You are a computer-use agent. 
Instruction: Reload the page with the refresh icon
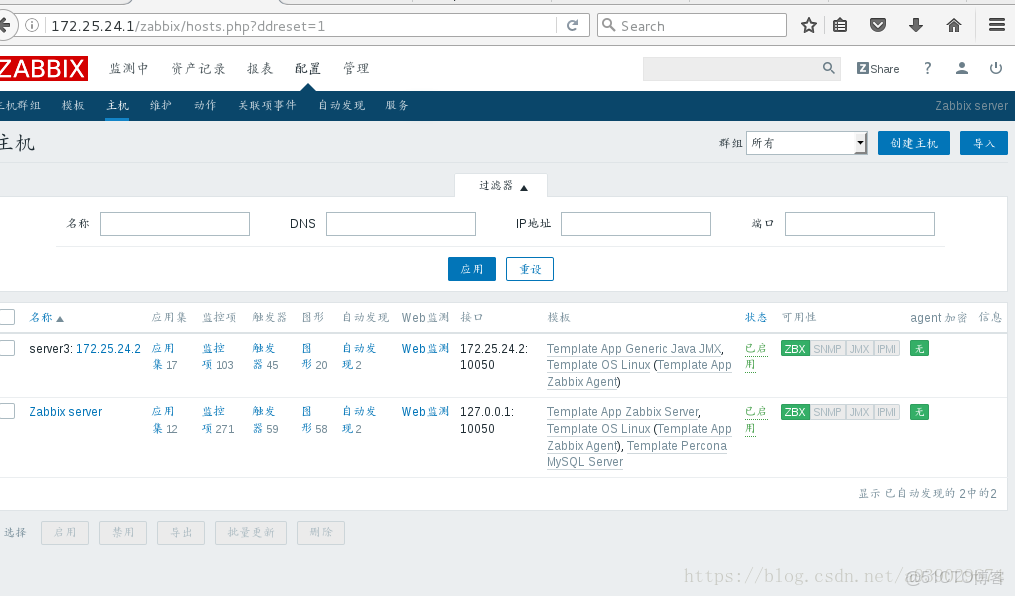click(570, 25)
